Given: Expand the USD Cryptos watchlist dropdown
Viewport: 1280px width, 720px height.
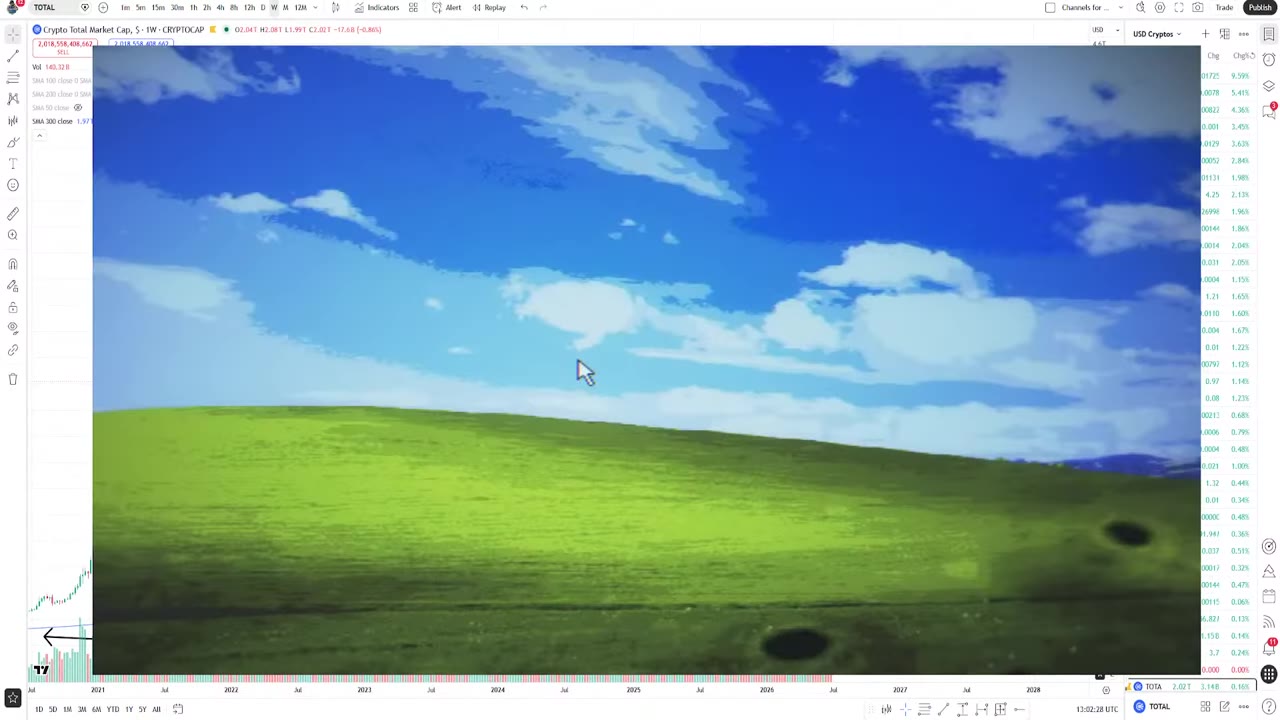Looking at the screenshot, I should (x=1157, y=34).
